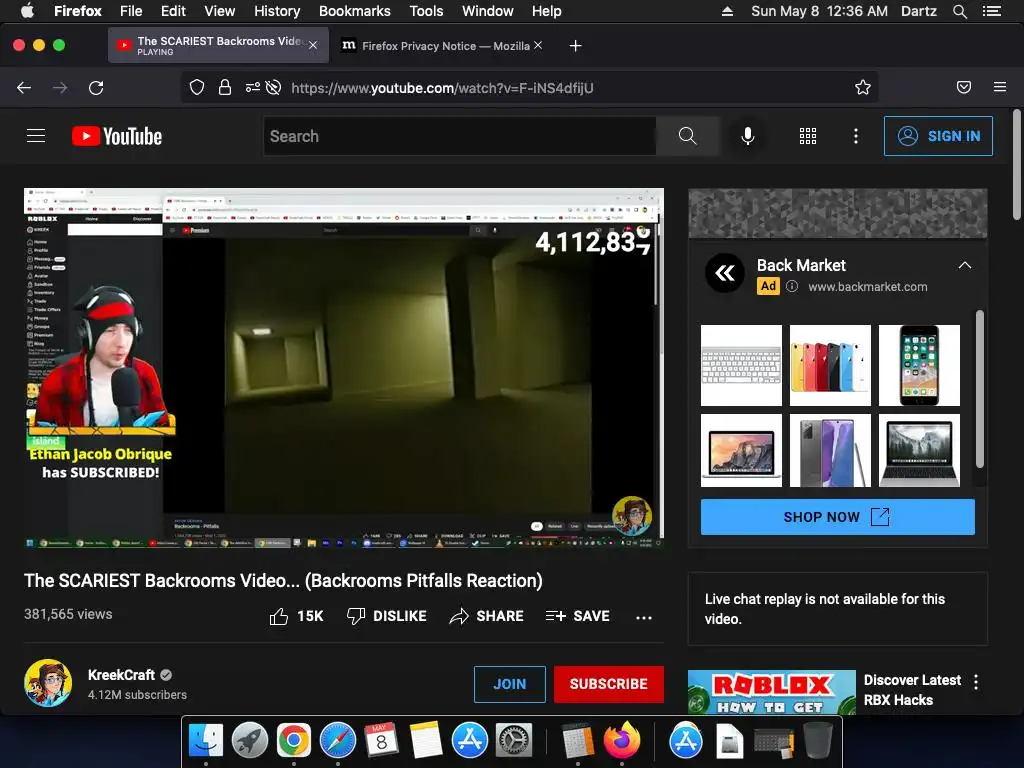Open YouTube settings three-dot menu
The height and width of the screenshot is (768, 1024).
click(856, 136)
